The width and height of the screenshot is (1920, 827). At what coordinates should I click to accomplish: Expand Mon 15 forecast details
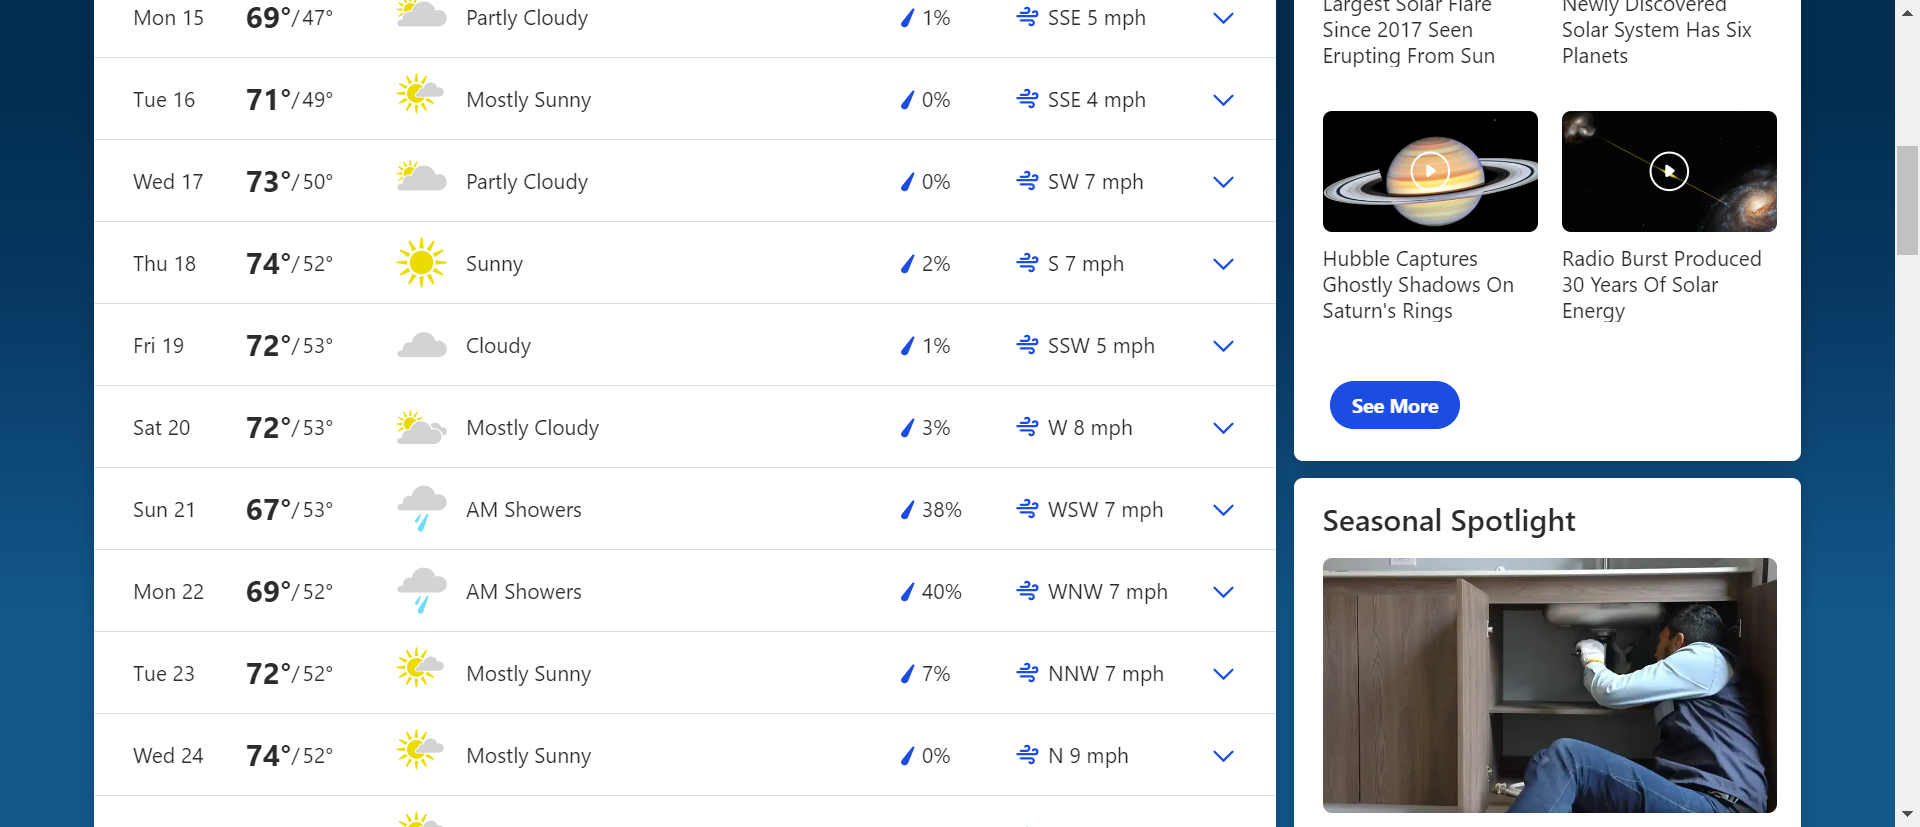(1223, 18)
